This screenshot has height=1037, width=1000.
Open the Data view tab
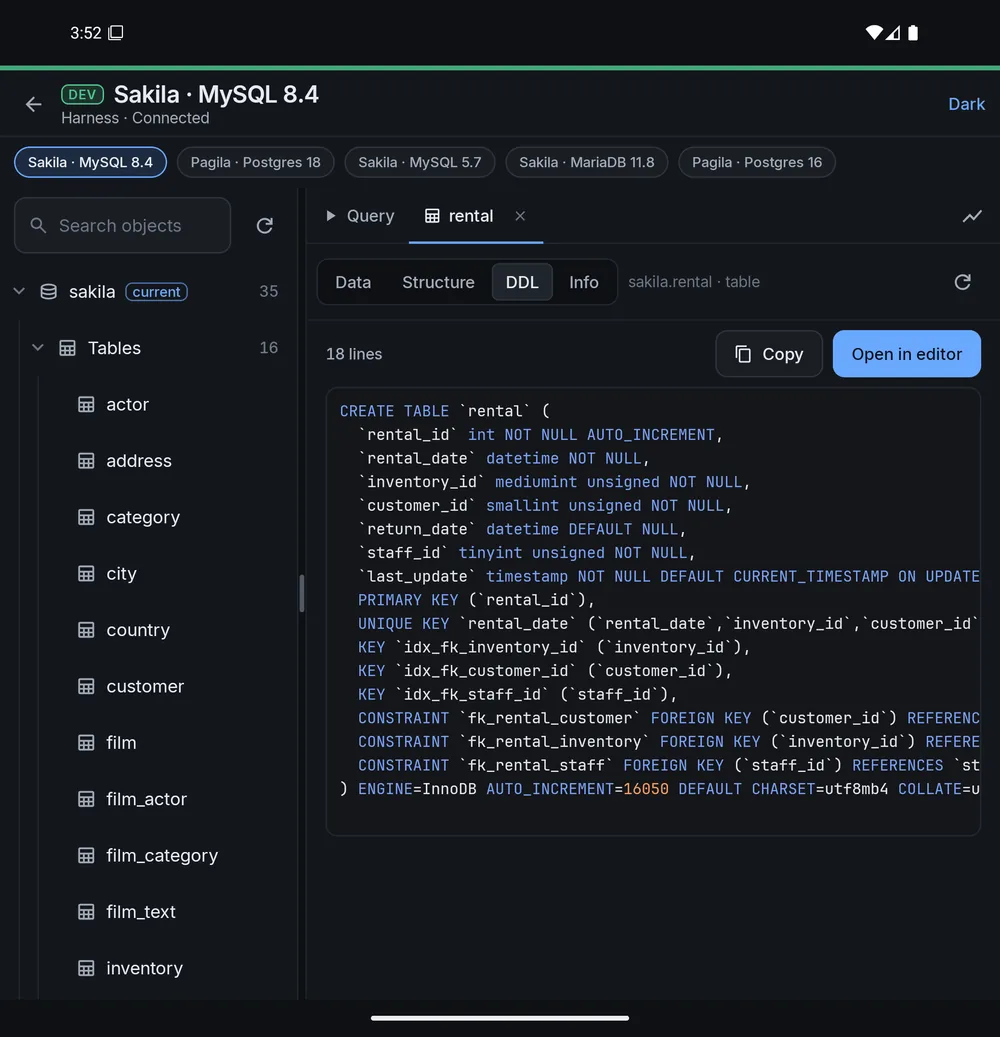353,282
